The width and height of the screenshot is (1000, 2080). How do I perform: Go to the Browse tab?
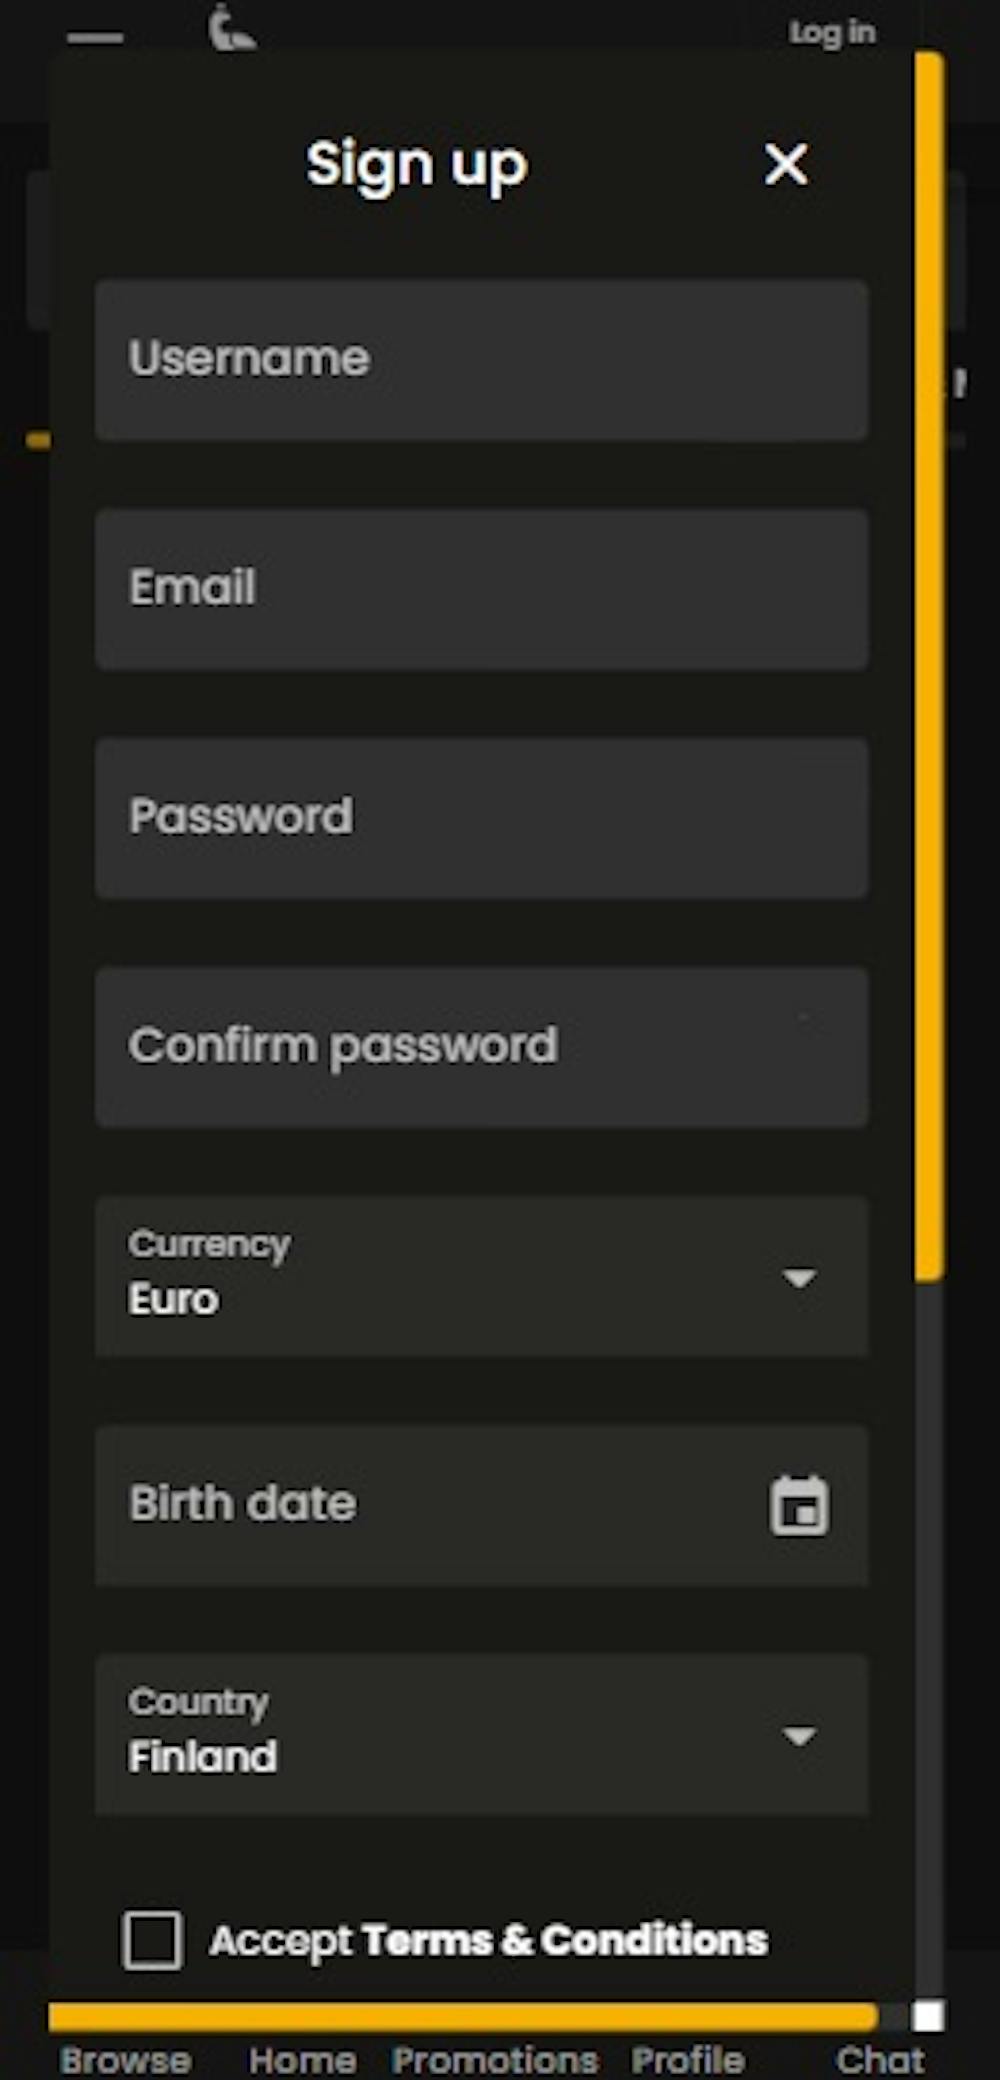(126, 2060)
